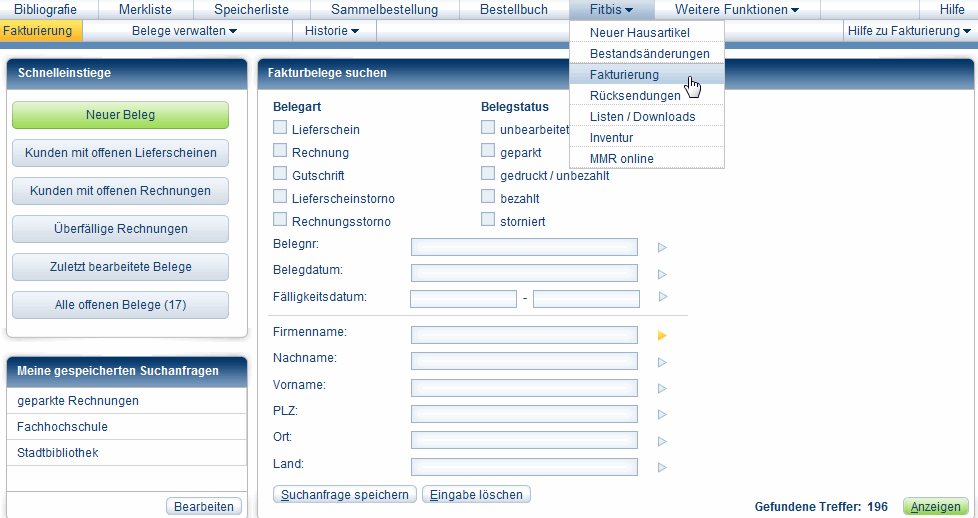The image size is (978, 518).
Task: Select Rücksendungen from the Fitbis menu
Action: pyautogui.click(x=635, y=96)
